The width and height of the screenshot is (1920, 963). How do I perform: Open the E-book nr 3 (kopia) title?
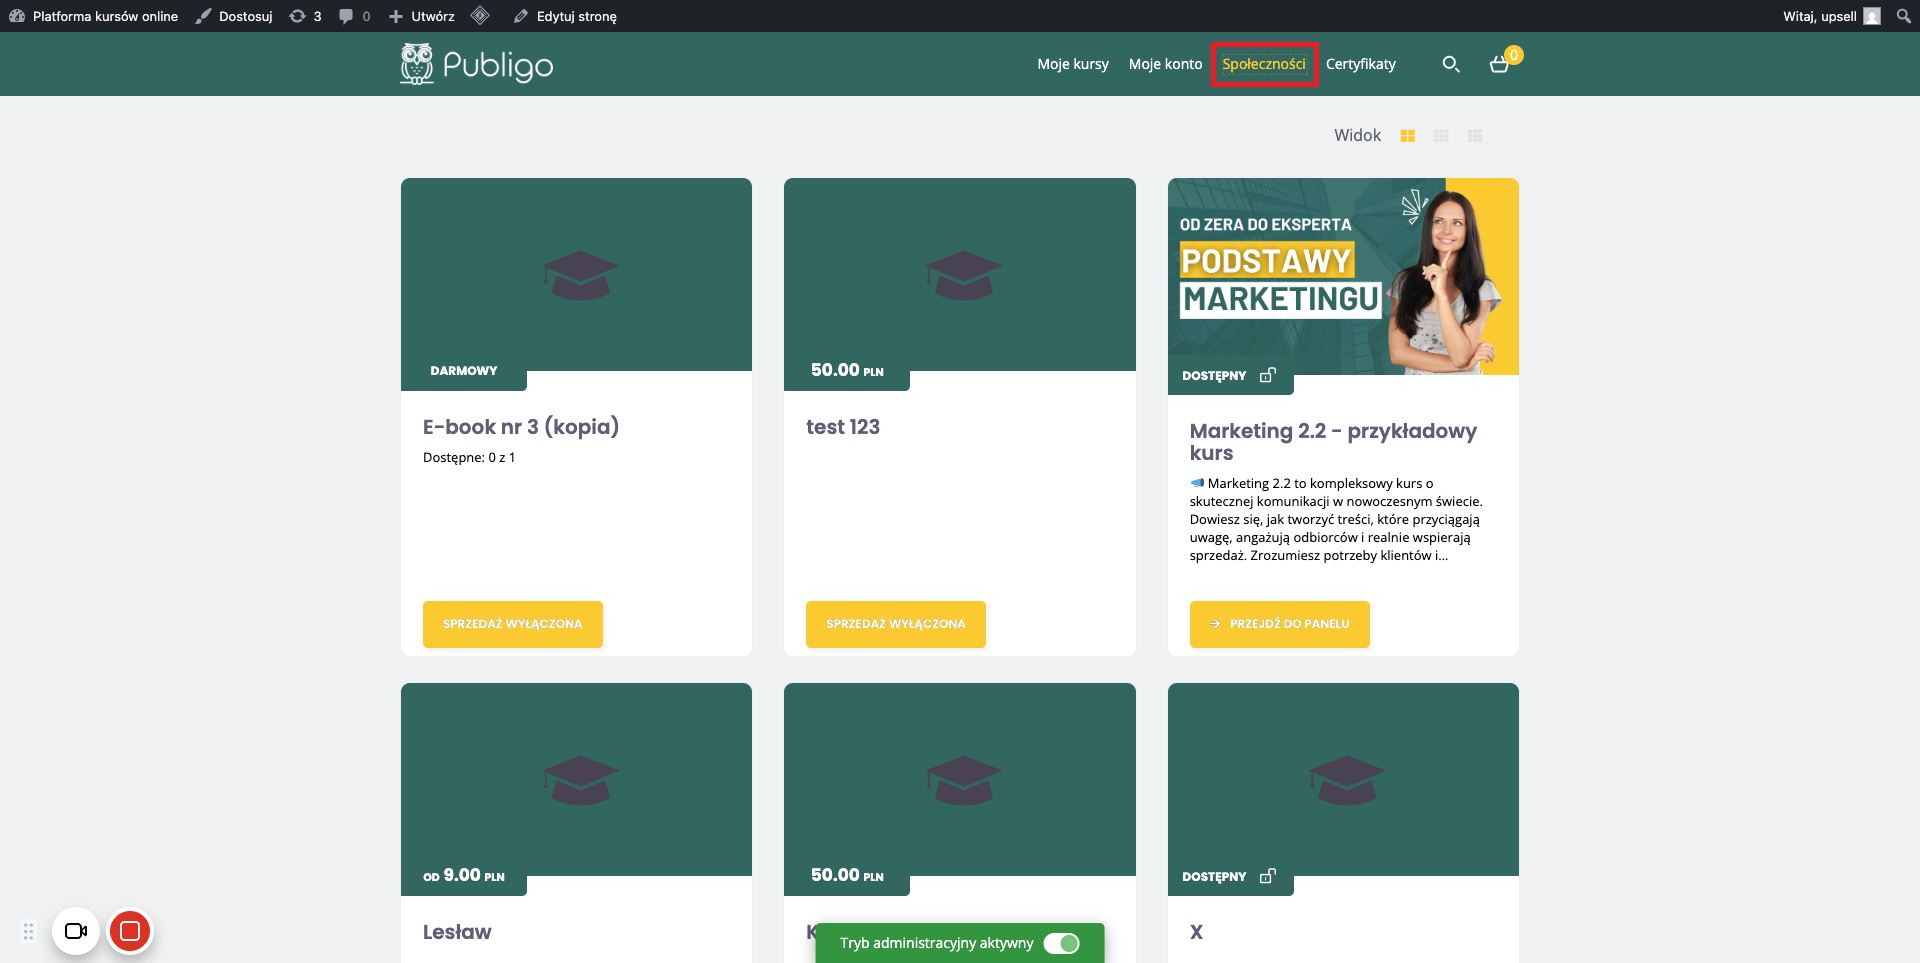coord(520,427)
